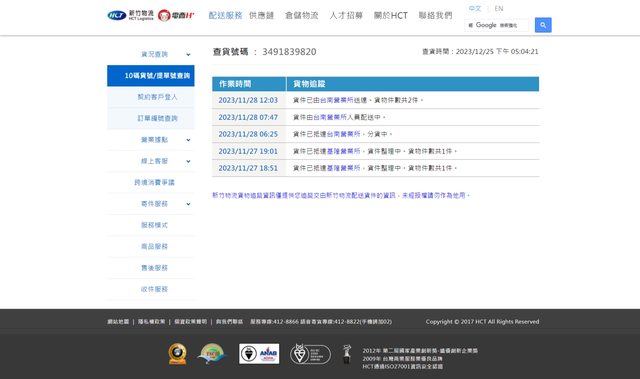Open 隱私權政策 footer link

(151, 321)
